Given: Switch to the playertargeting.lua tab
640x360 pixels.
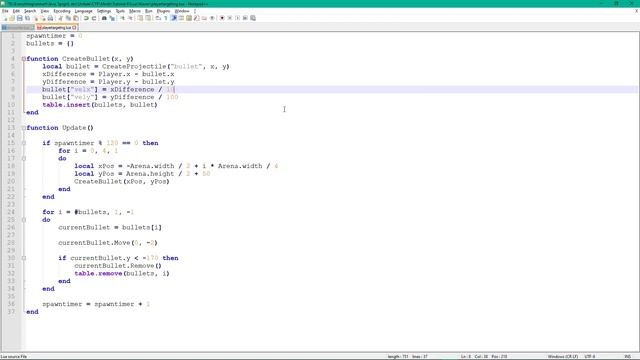Looking at the screenshot, I should point(56,27).
